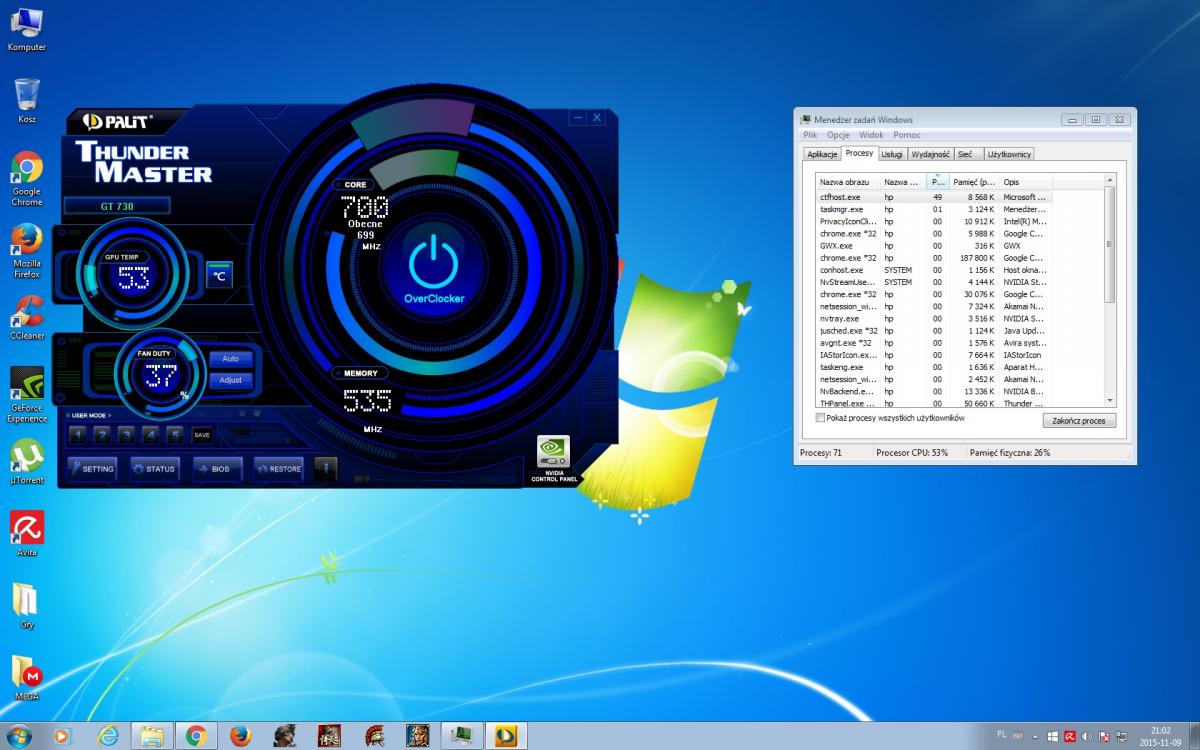The height and width of the screenshot is (750, 1200).
Task: Load user mode profile 3
Action: pyautogui.click(x=126, y=435)
